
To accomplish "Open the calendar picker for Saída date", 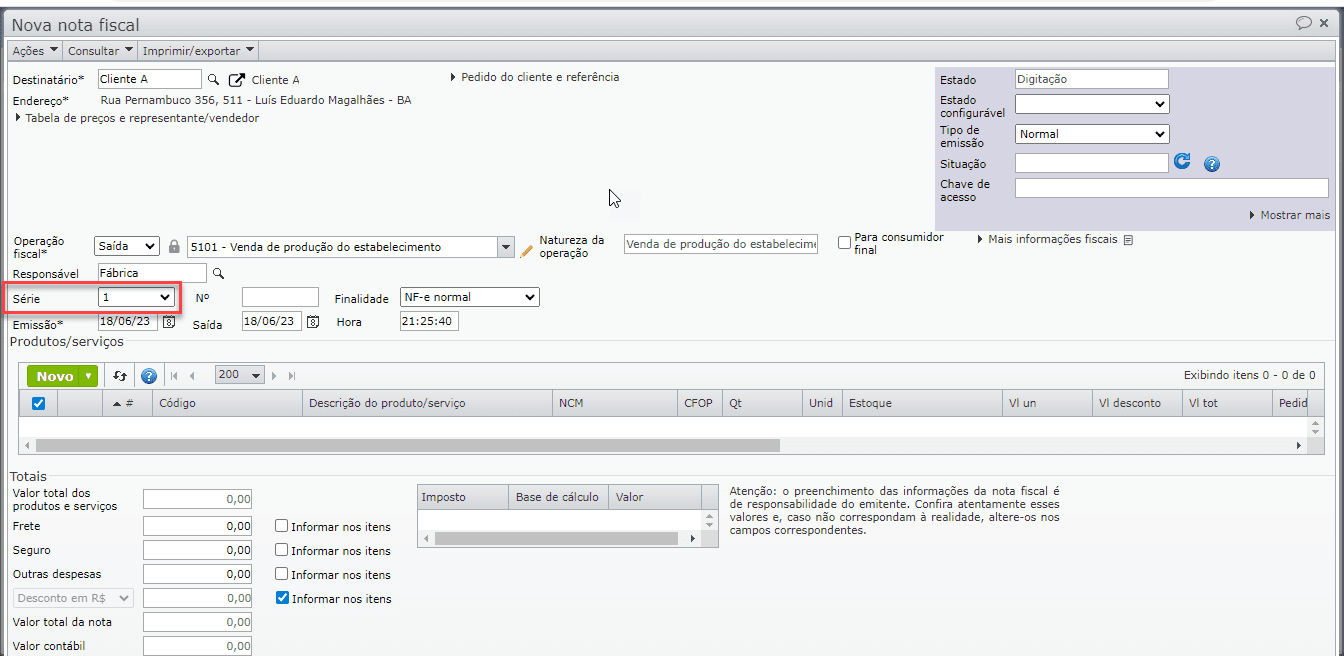I will [313, 321].
